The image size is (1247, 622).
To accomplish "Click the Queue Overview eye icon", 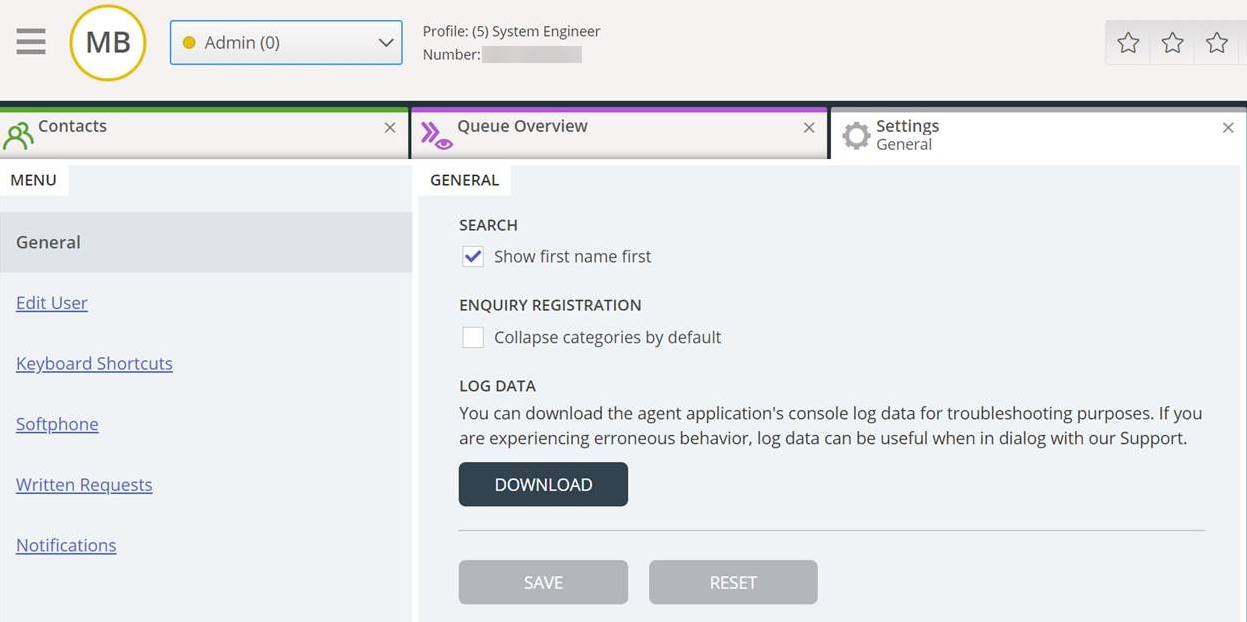I will tap(436, 135).
